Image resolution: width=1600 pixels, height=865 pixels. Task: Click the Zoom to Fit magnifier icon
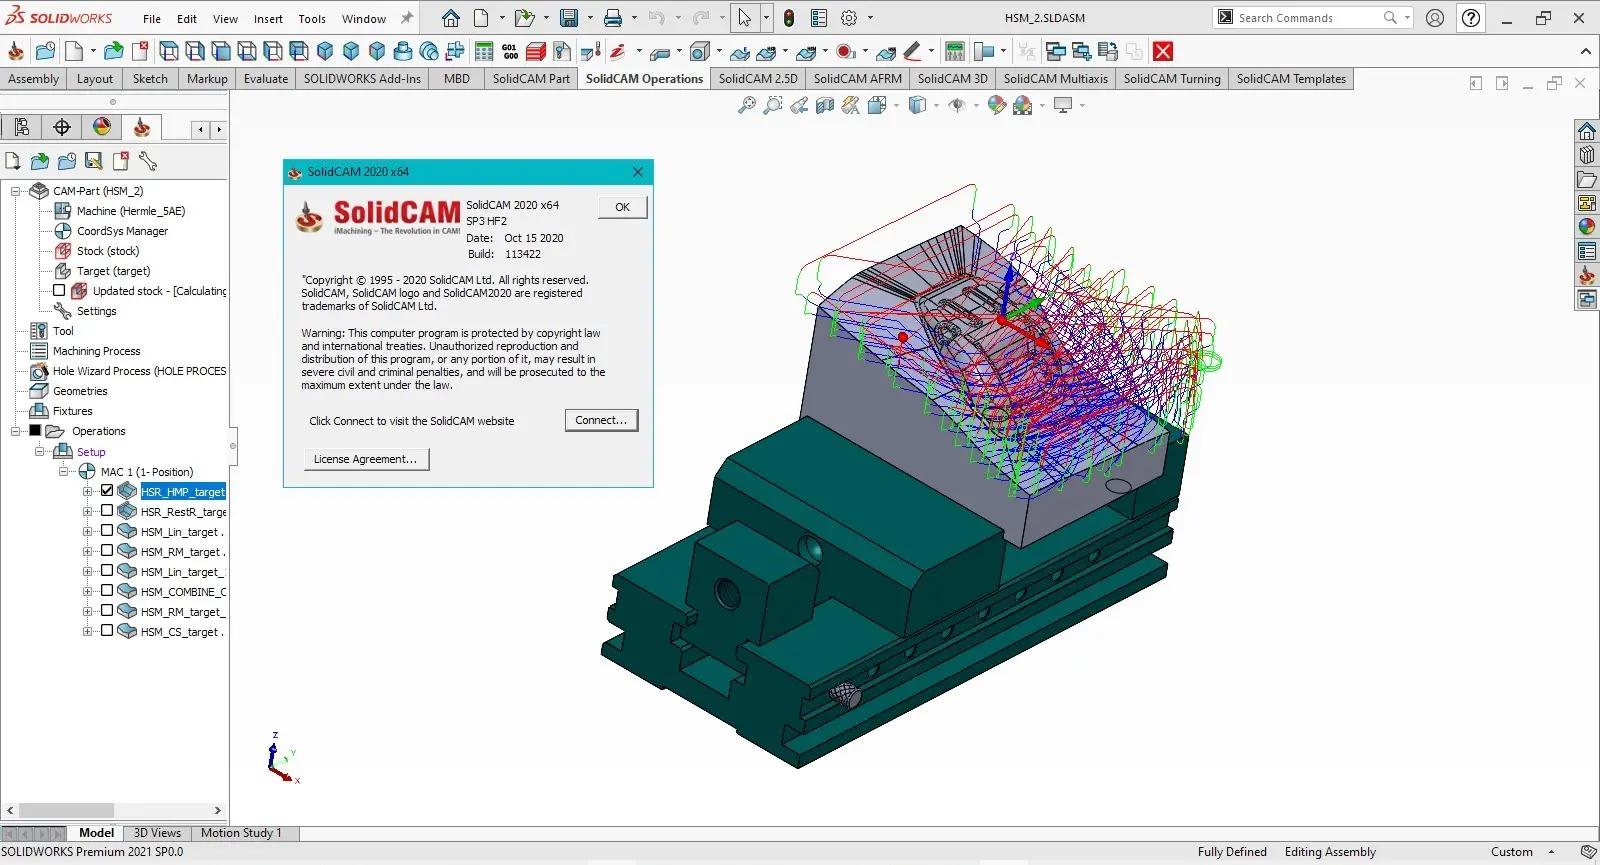coord(747,105)
